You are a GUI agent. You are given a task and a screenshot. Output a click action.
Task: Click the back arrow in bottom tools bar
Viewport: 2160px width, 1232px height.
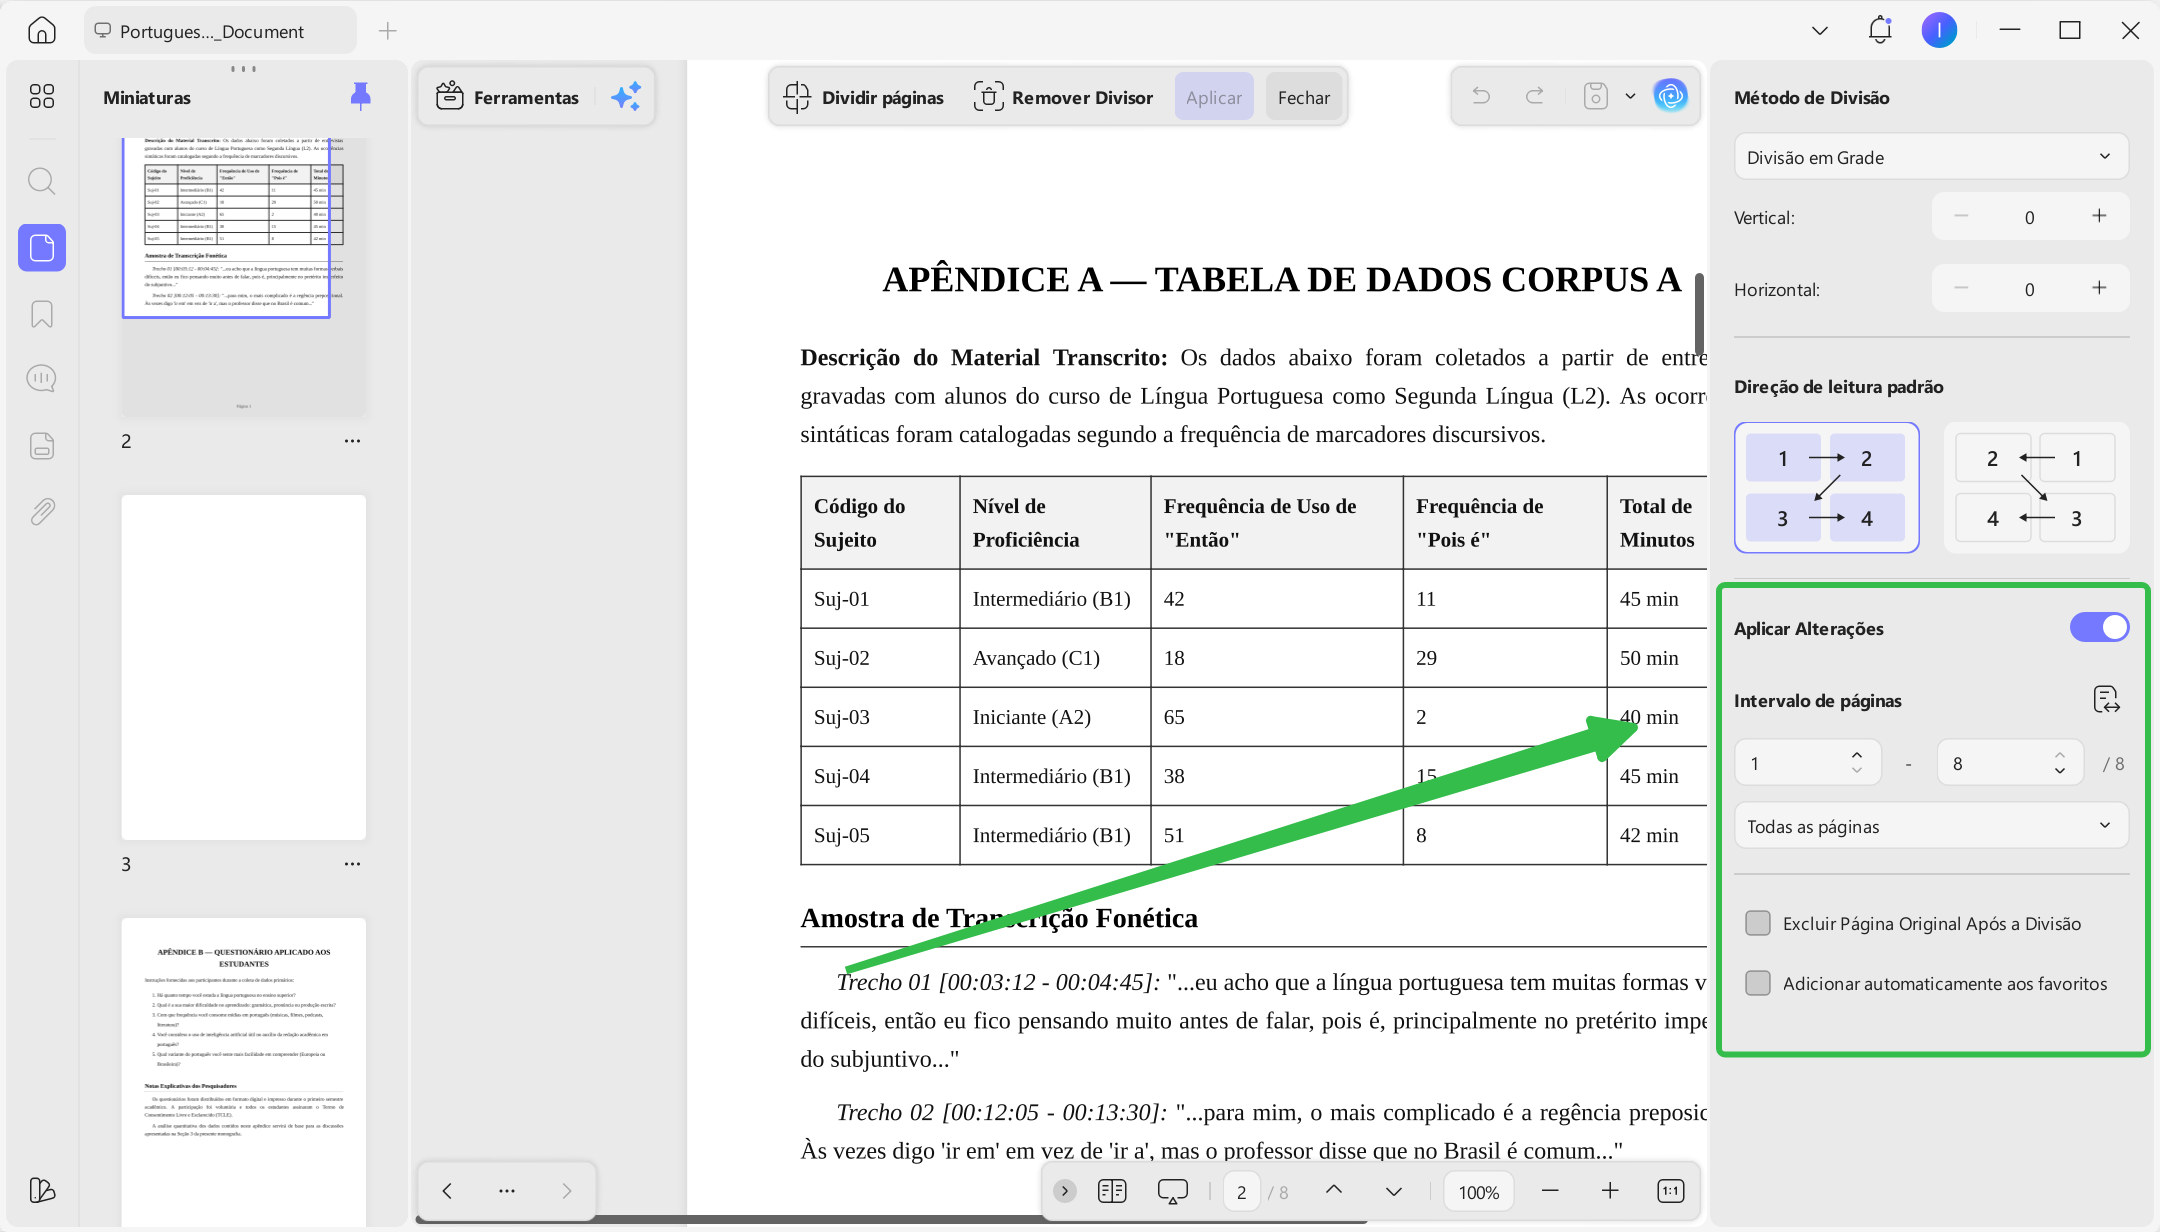point(447,1190)
